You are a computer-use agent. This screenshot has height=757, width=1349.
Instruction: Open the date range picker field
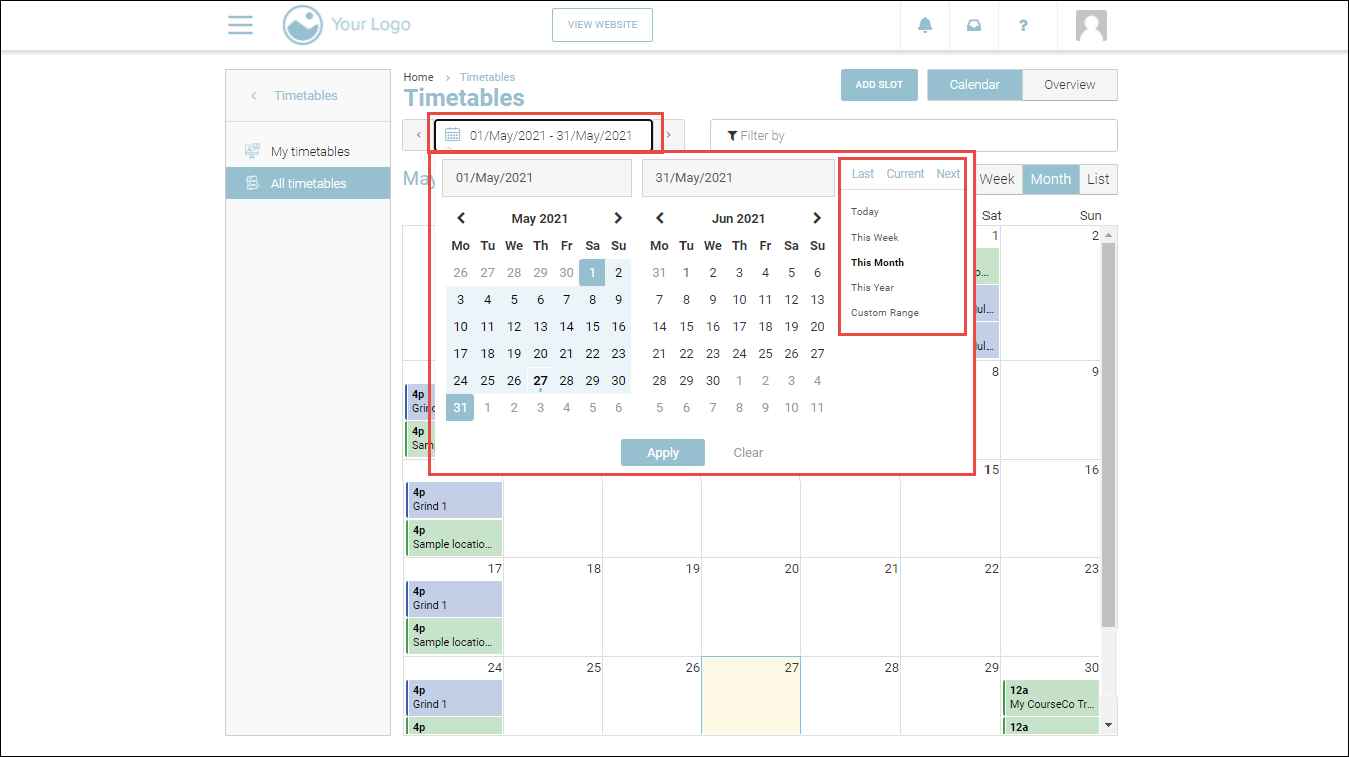point(543,135)
